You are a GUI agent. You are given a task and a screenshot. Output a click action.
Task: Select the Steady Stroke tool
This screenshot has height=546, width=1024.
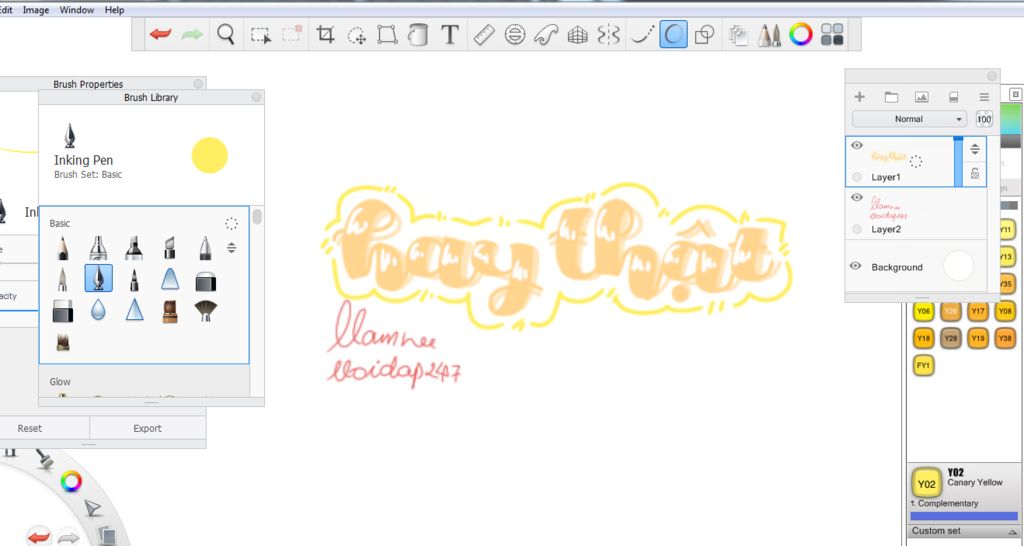[x=641, y=34]
